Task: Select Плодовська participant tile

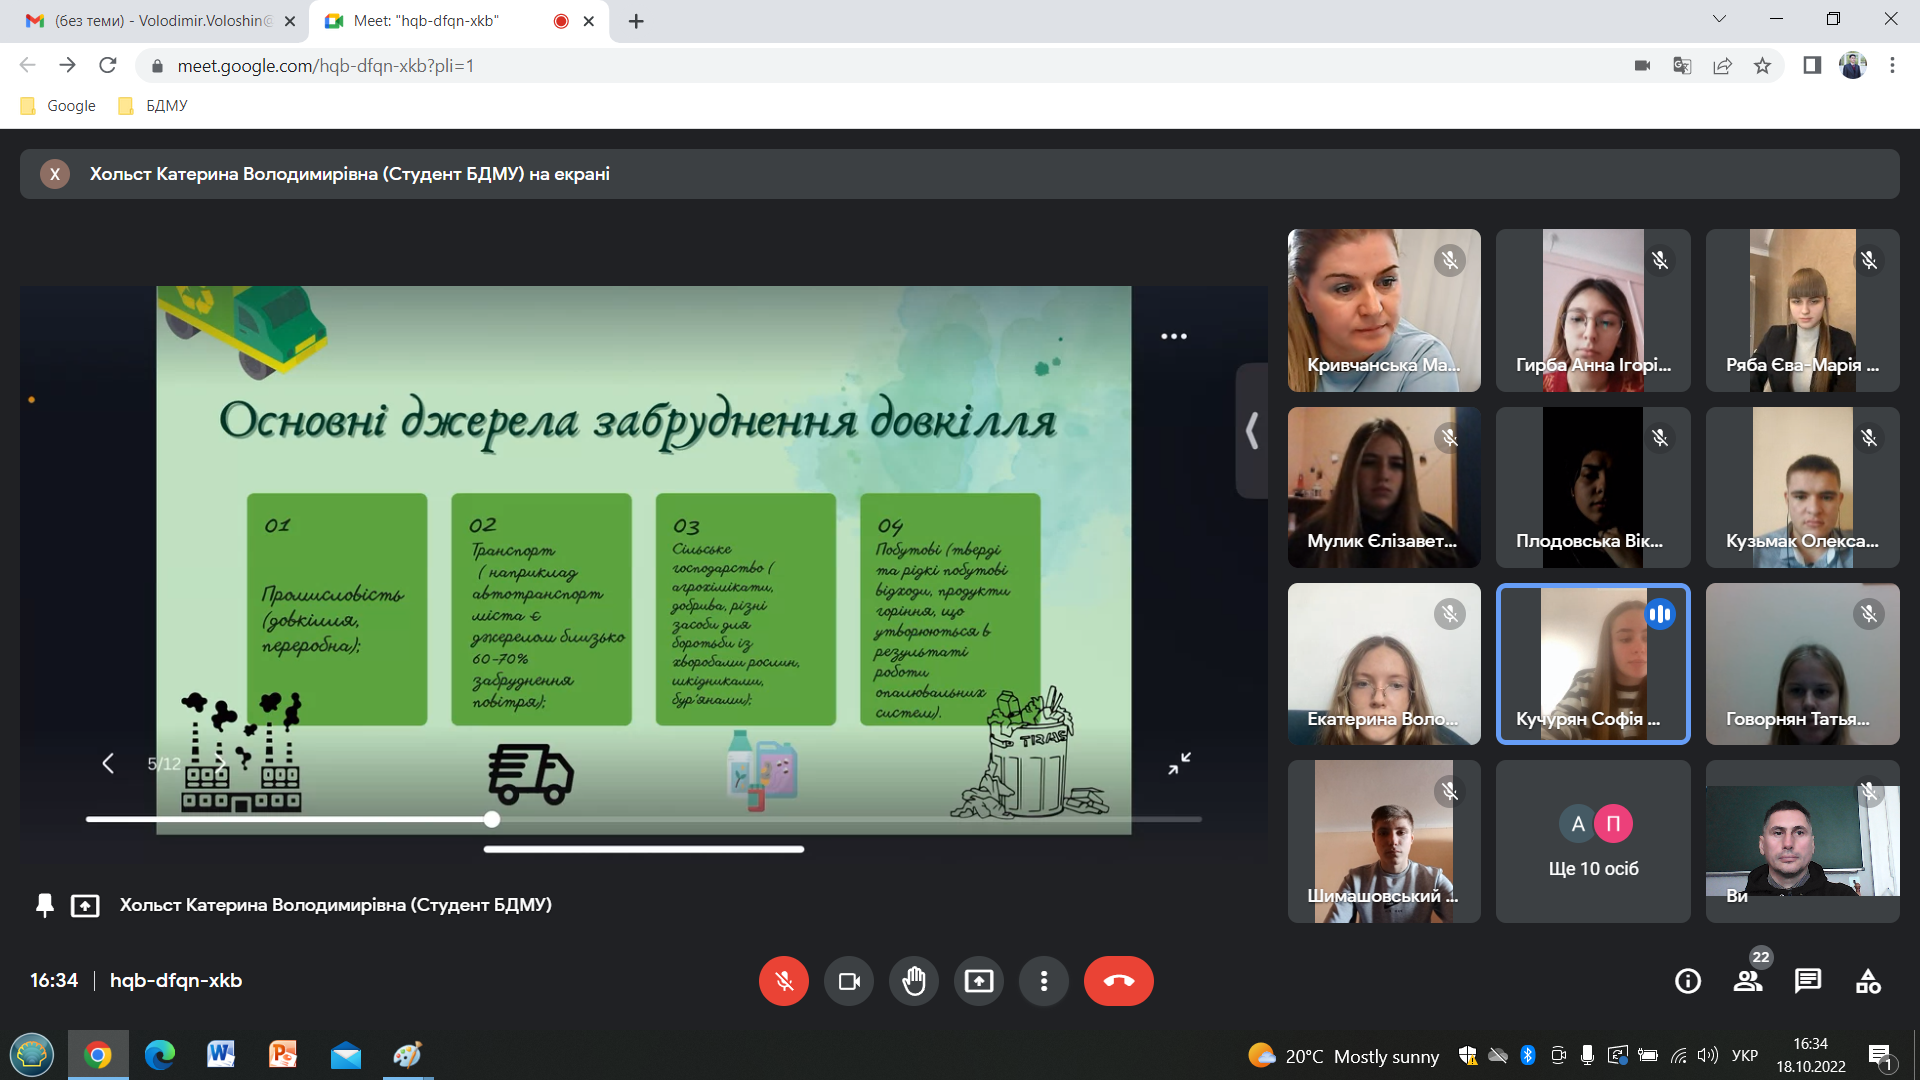Action: (1593, 487)
